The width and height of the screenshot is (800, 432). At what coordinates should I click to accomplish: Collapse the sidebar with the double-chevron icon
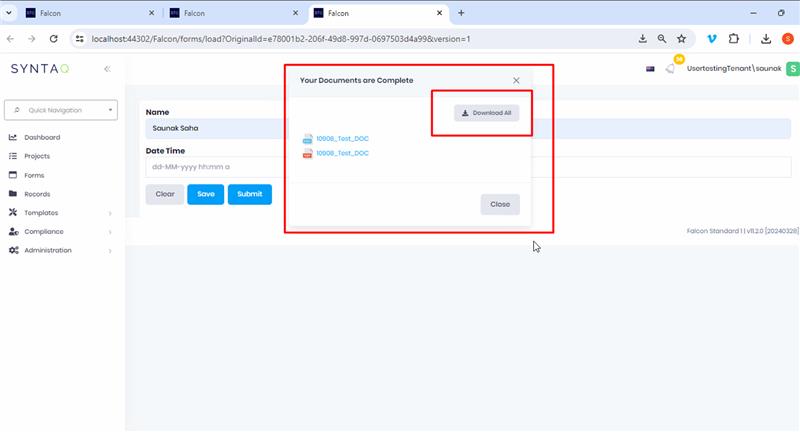pyautogui.click(x=107, y=69)
